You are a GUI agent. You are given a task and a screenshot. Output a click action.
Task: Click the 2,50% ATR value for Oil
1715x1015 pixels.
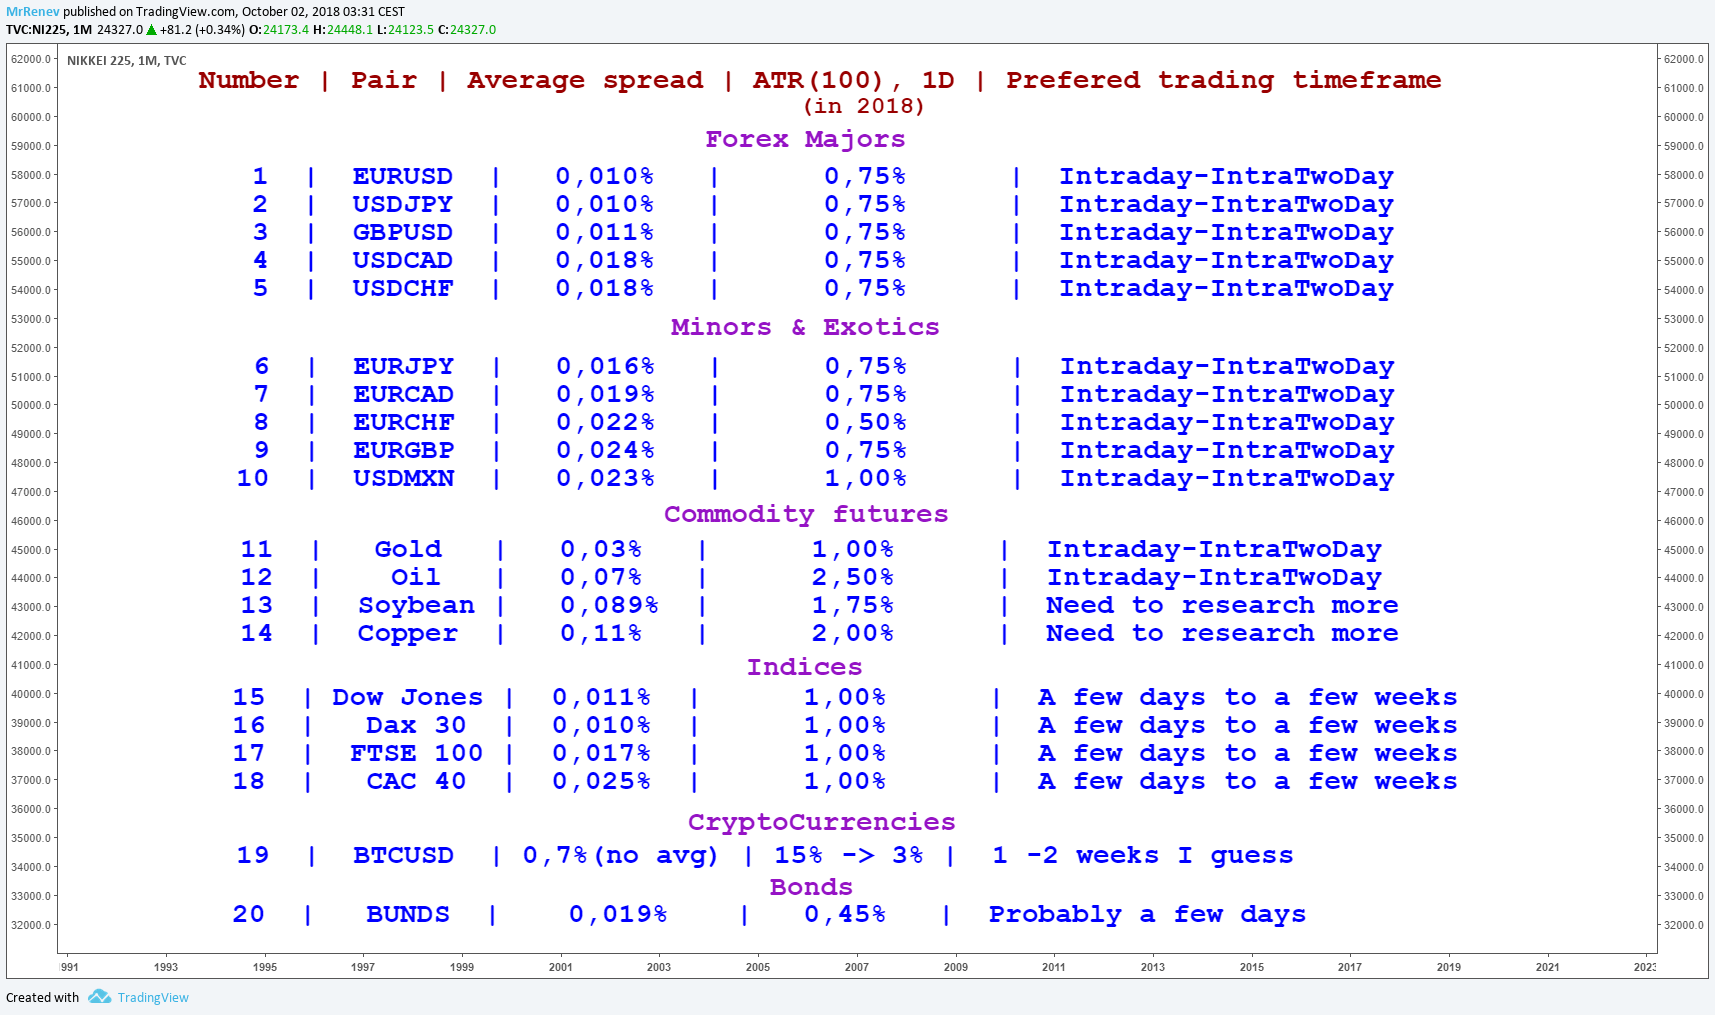click(x=853, y=577)
